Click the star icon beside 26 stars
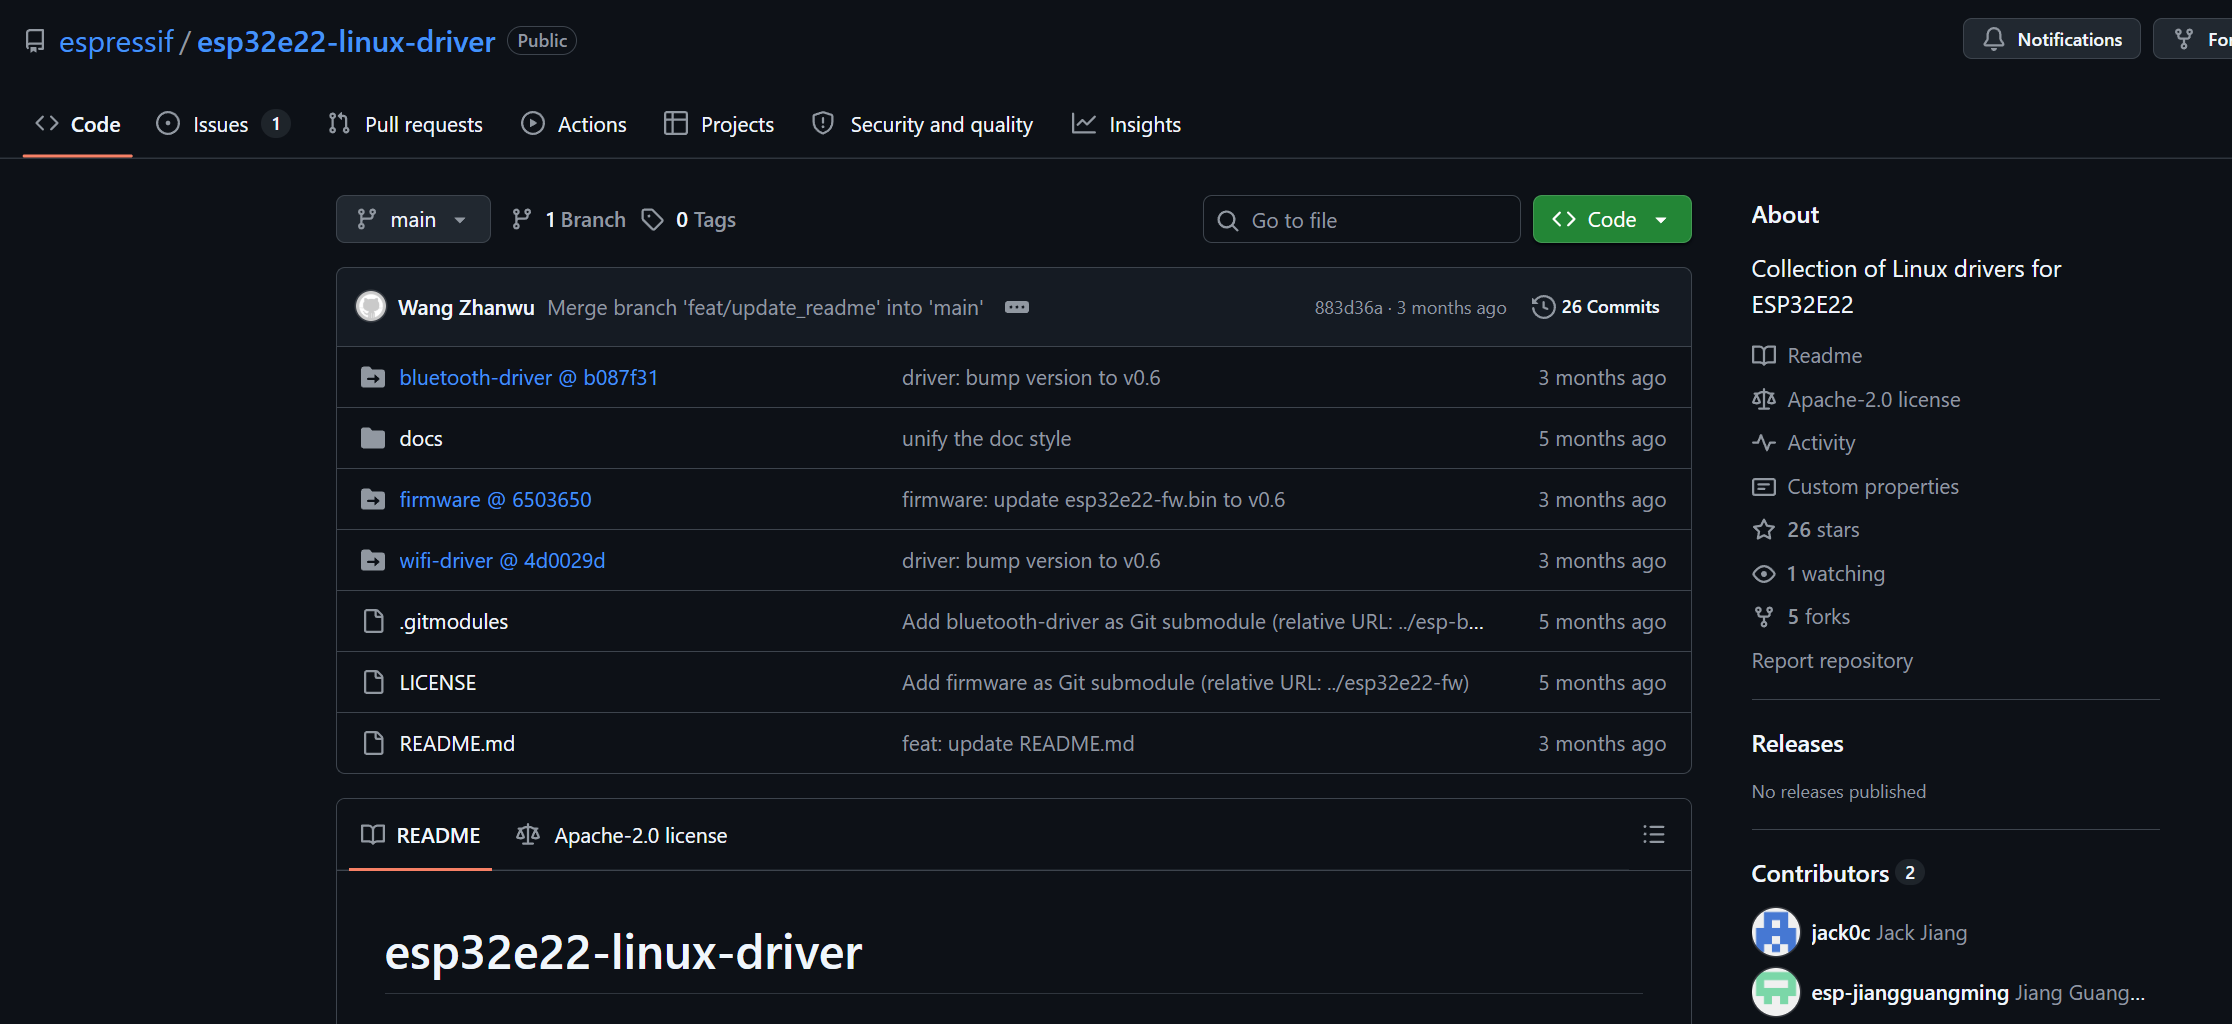The width and height of the screenshot is (2232, 1024). (1764, 530)
